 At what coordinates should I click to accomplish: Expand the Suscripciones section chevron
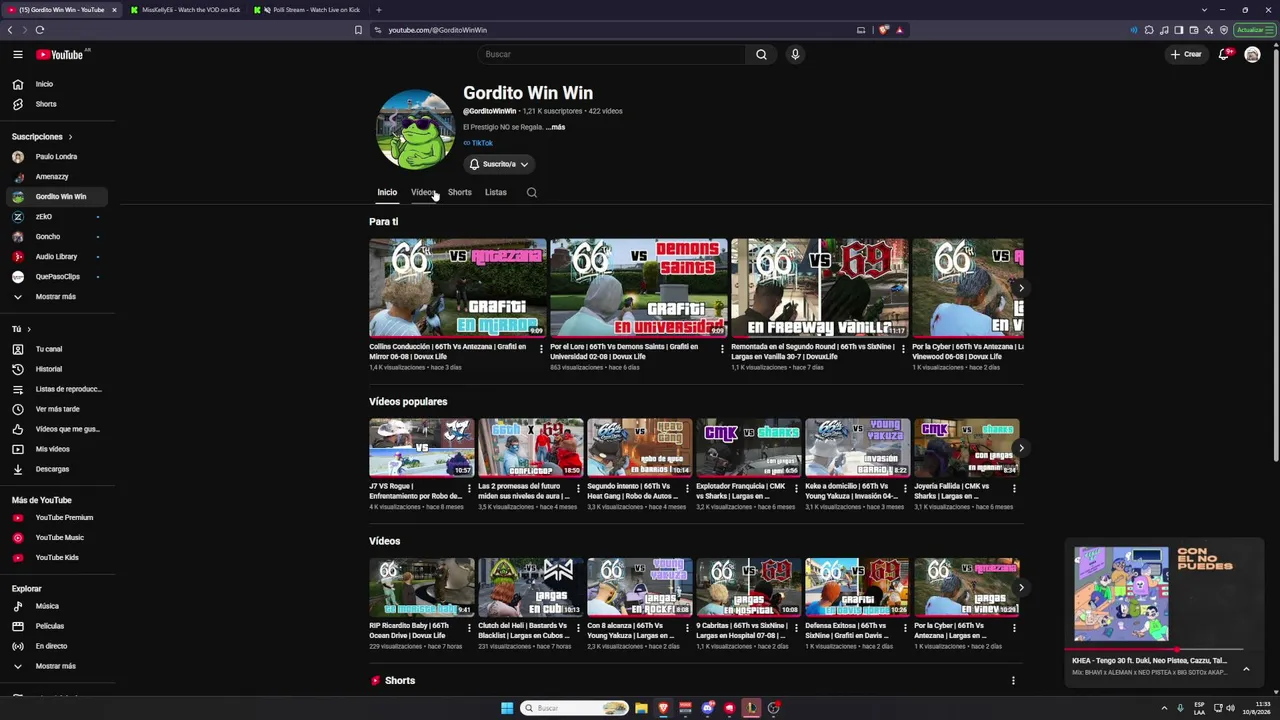(70, 137)
